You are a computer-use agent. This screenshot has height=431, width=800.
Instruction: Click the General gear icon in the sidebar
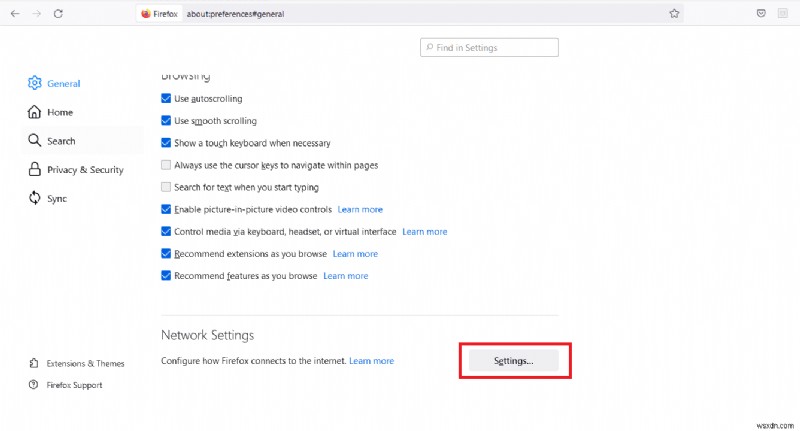[35, 84]
